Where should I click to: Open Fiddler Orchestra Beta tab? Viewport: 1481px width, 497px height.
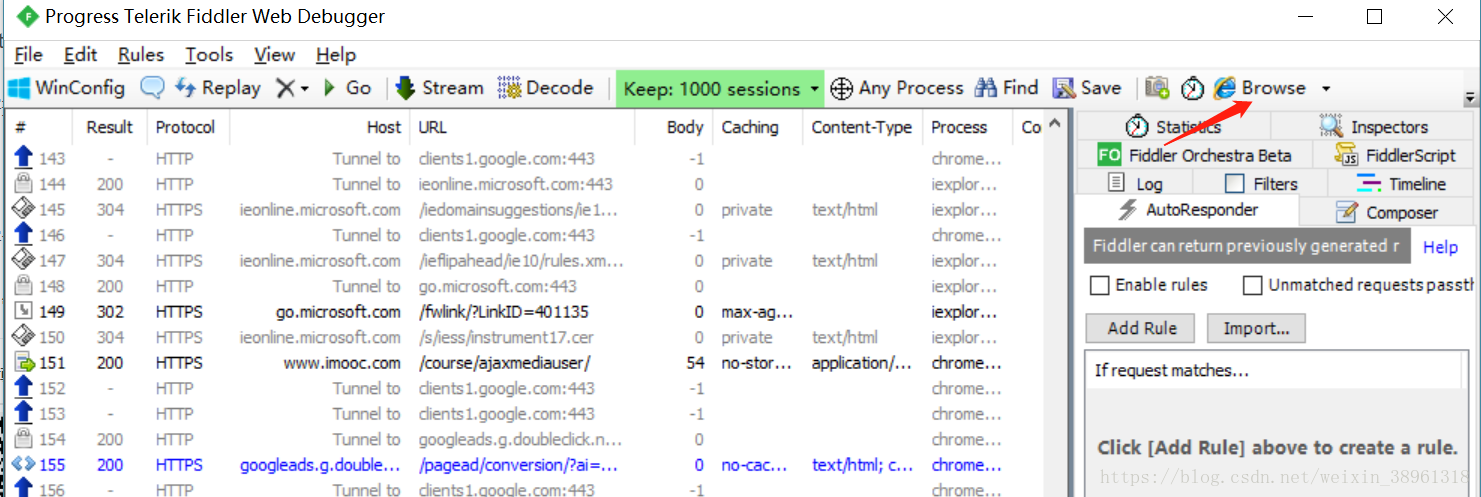point(1195,155)
